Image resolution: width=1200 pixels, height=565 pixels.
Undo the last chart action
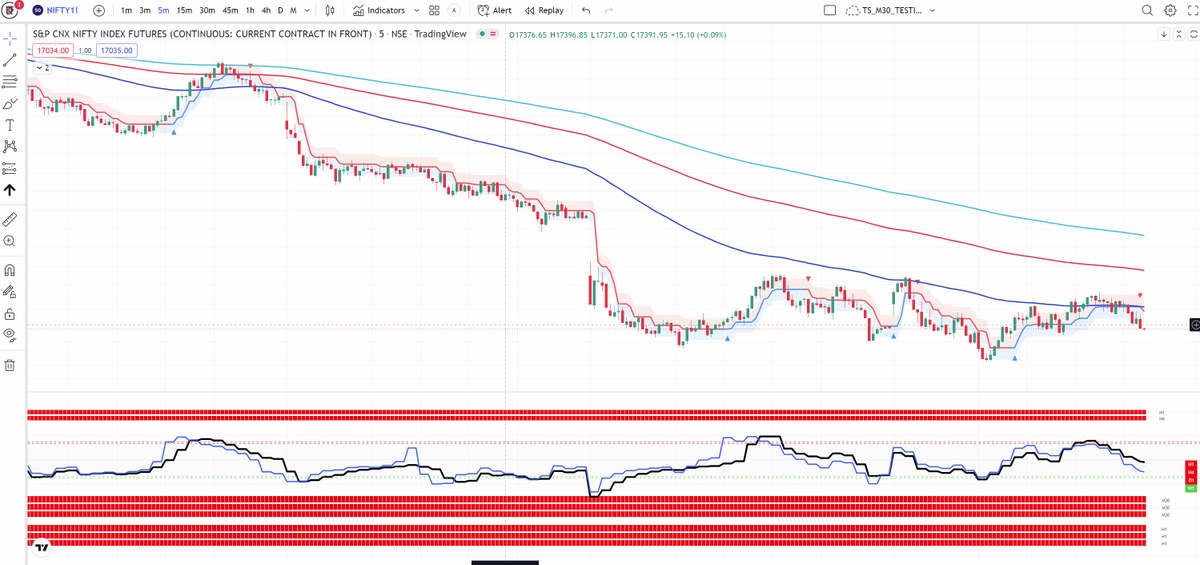586,10
